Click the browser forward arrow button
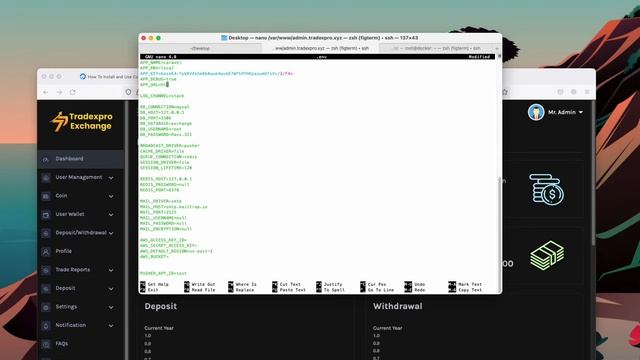This screenshot has height=360, width=640. point(59,92)
